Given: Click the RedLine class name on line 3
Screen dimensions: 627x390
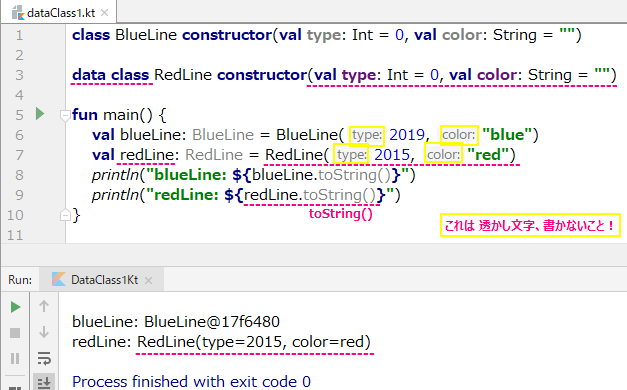Looking at the screenshot, I should [x=183, y=75].
